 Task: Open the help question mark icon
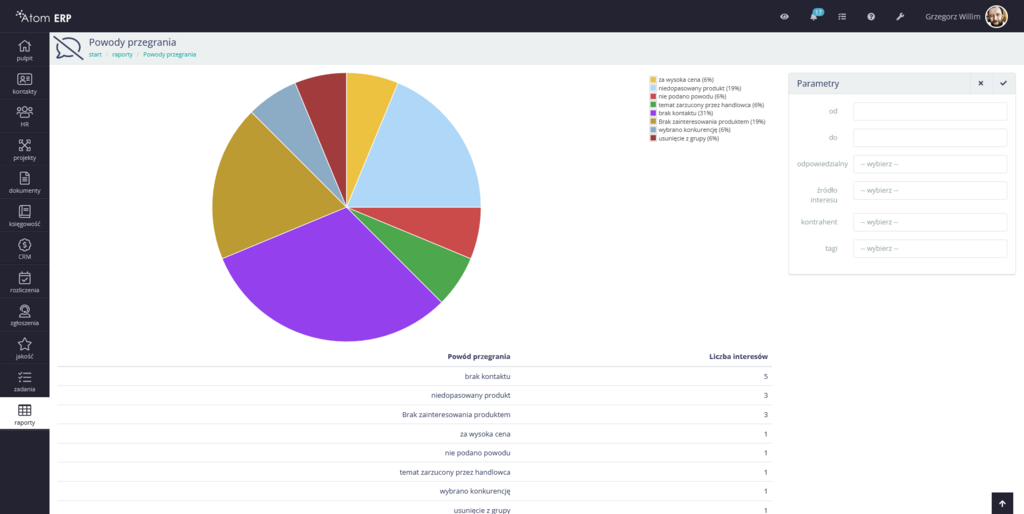click(871, 16)
